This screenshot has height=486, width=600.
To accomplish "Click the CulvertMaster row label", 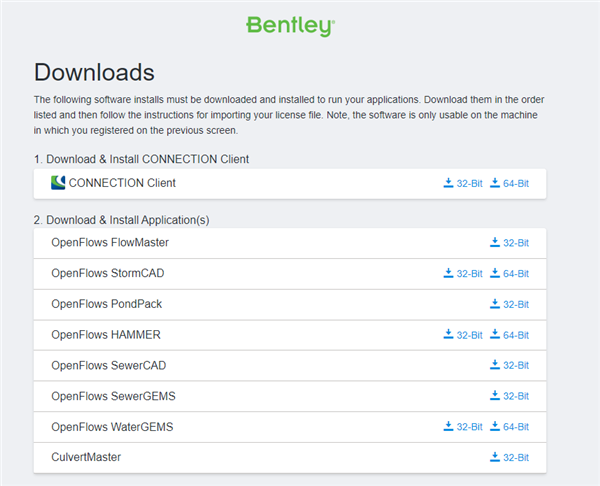I will 85,457.
